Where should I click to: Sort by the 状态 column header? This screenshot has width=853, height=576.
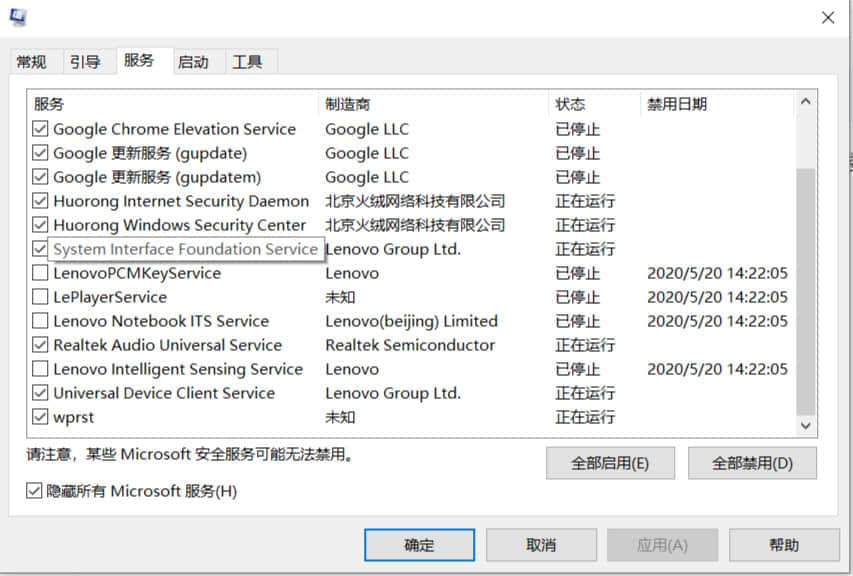[595, 103]
